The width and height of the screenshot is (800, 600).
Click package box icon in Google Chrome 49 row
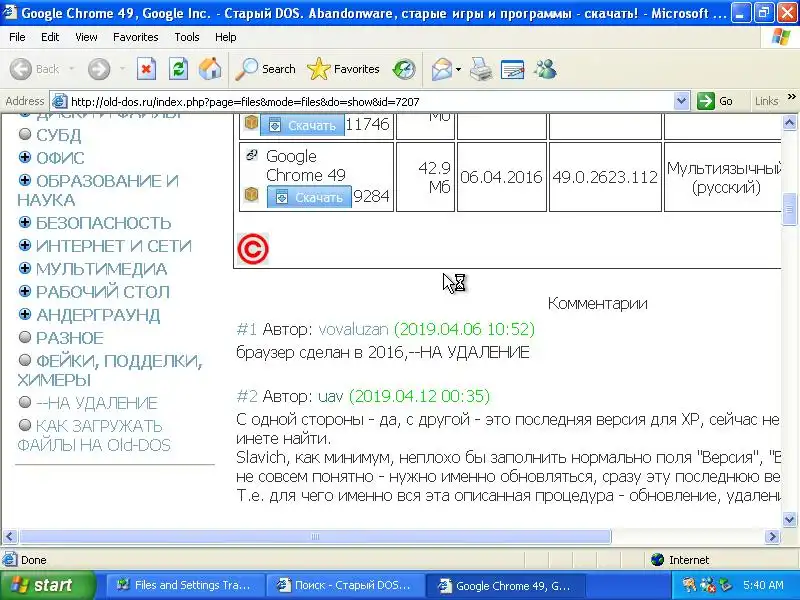click(252, 194)
